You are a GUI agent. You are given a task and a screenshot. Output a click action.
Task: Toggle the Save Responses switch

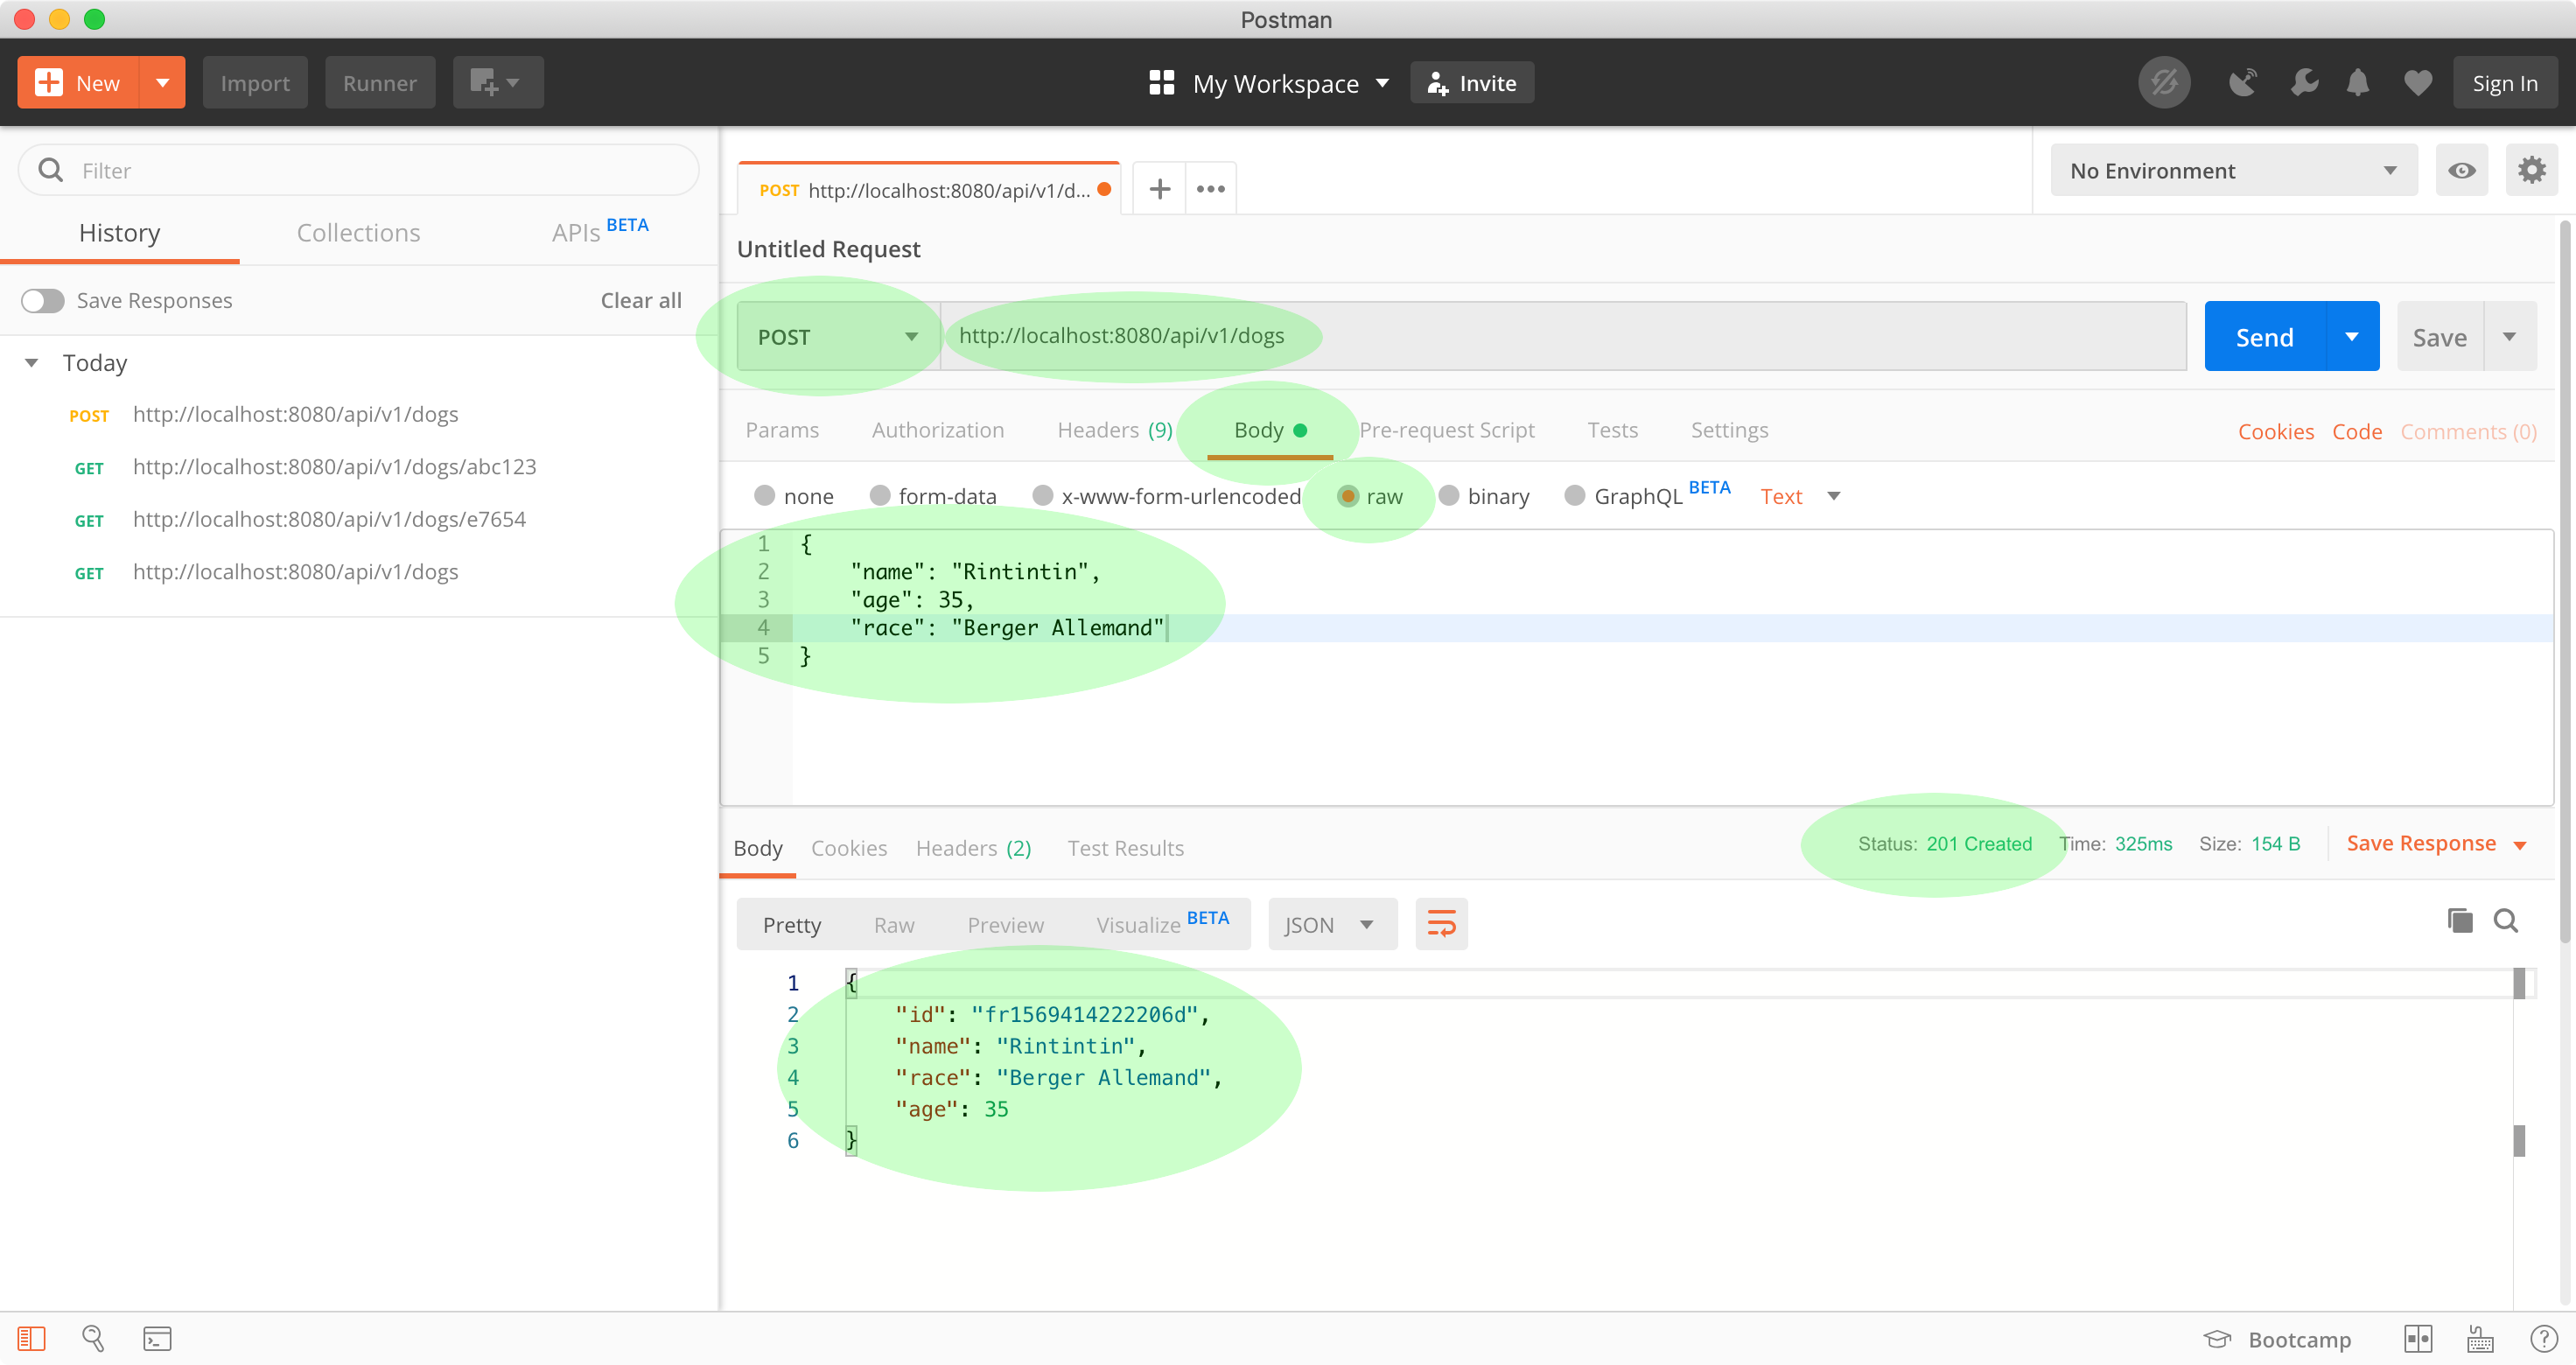coord(43,301)
